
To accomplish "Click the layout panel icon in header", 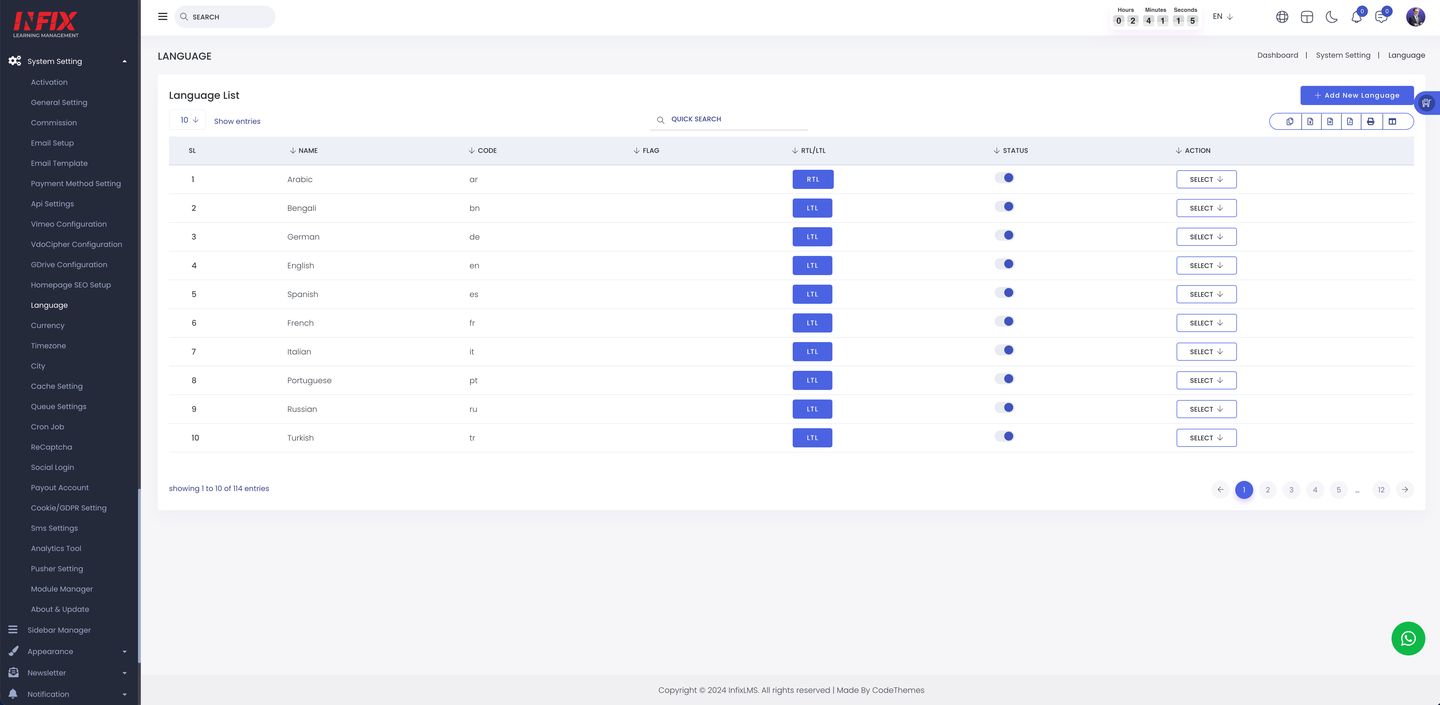I will 1306,17.
